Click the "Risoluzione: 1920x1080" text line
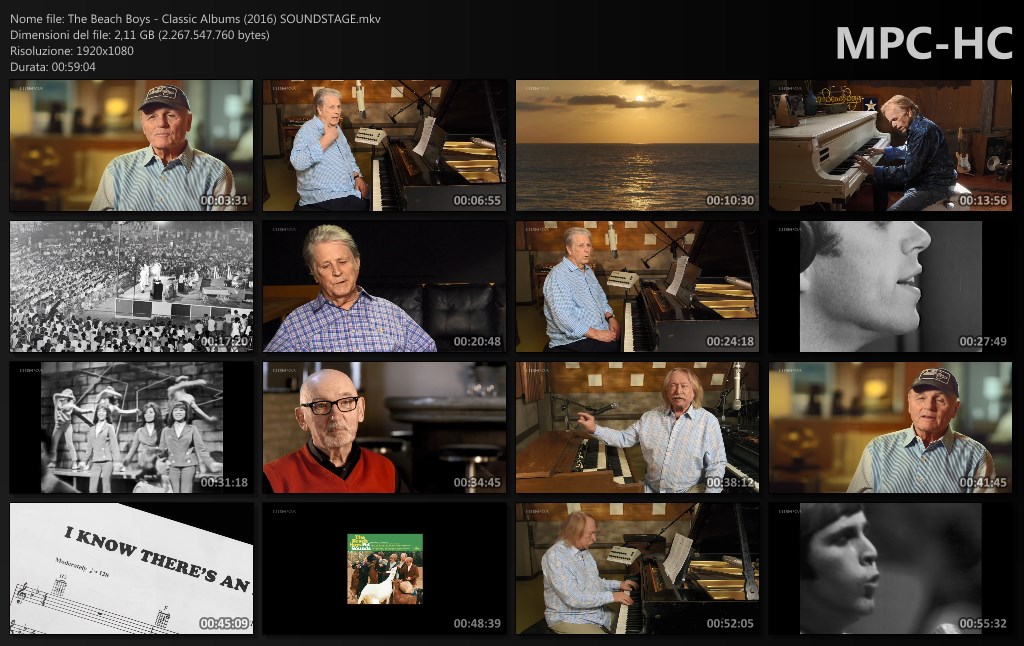The height and width of the screenshot is (646, 1024). click(x=72, y=51)
